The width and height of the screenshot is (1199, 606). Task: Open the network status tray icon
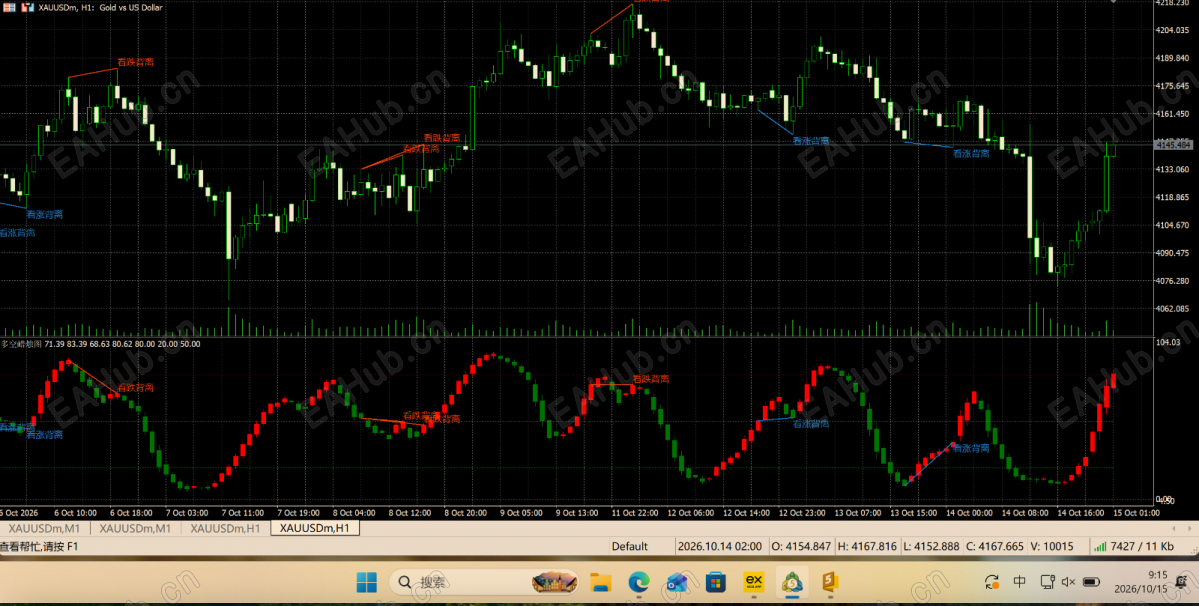(x=1045, y=582)
